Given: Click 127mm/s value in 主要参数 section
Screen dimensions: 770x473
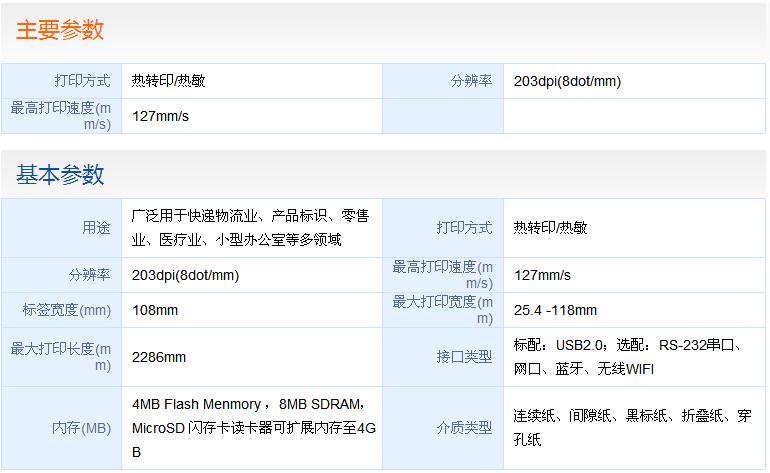Looking at the screenshot, I should tap(161, 116).
